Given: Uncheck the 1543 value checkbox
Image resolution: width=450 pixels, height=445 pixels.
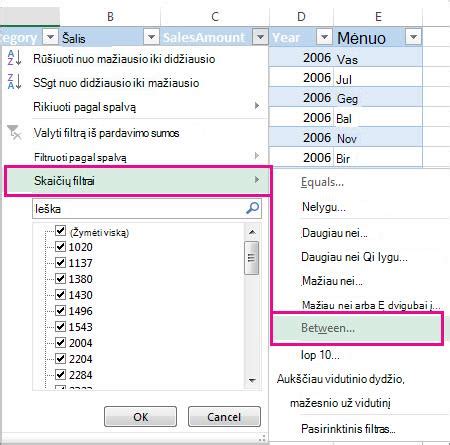Looking at the screenshot, I should 60,326.
